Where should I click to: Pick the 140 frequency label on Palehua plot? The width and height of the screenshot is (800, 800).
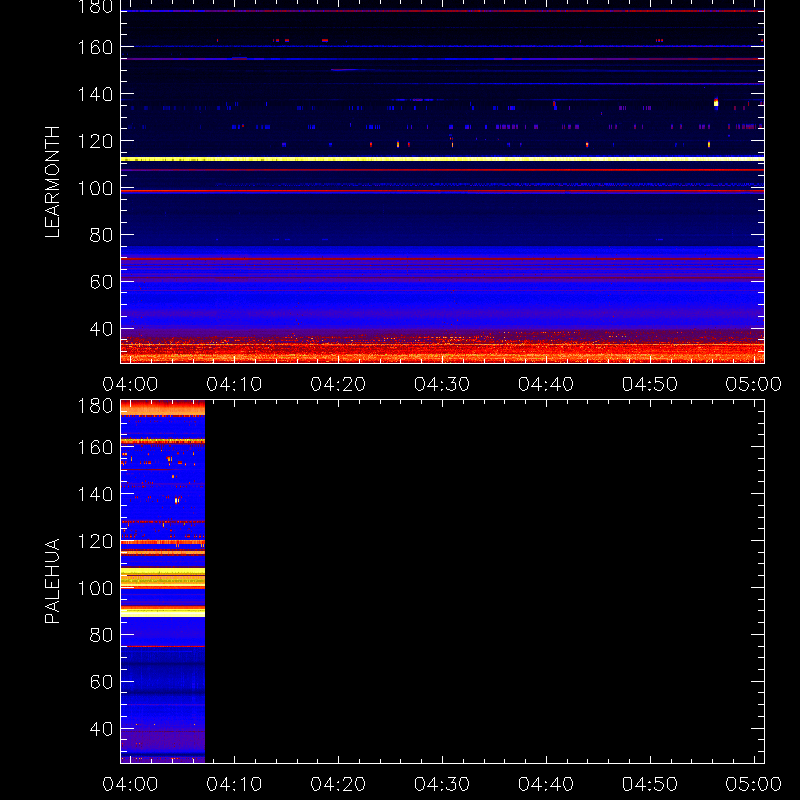(x=95, y=494)
